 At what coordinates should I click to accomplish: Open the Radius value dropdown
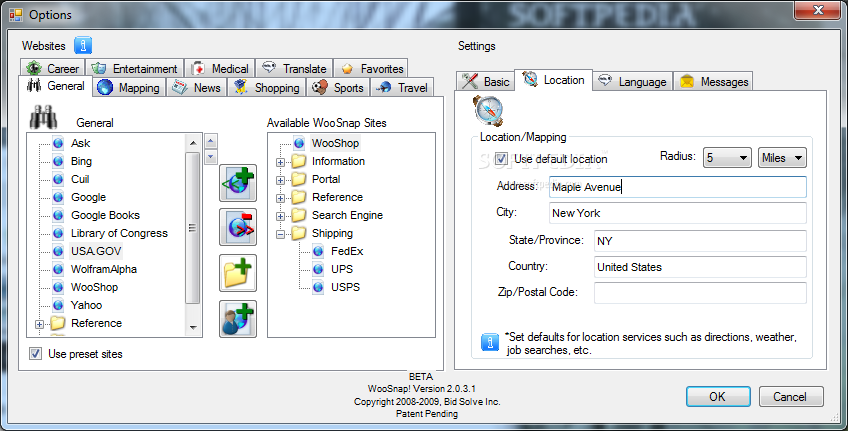(727, 158)
